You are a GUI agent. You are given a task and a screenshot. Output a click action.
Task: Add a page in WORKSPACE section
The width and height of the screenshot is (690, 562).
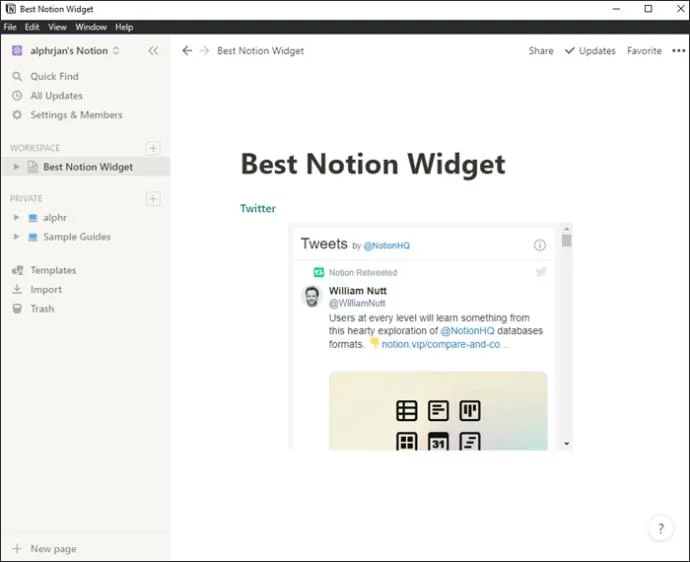[153, 148]
